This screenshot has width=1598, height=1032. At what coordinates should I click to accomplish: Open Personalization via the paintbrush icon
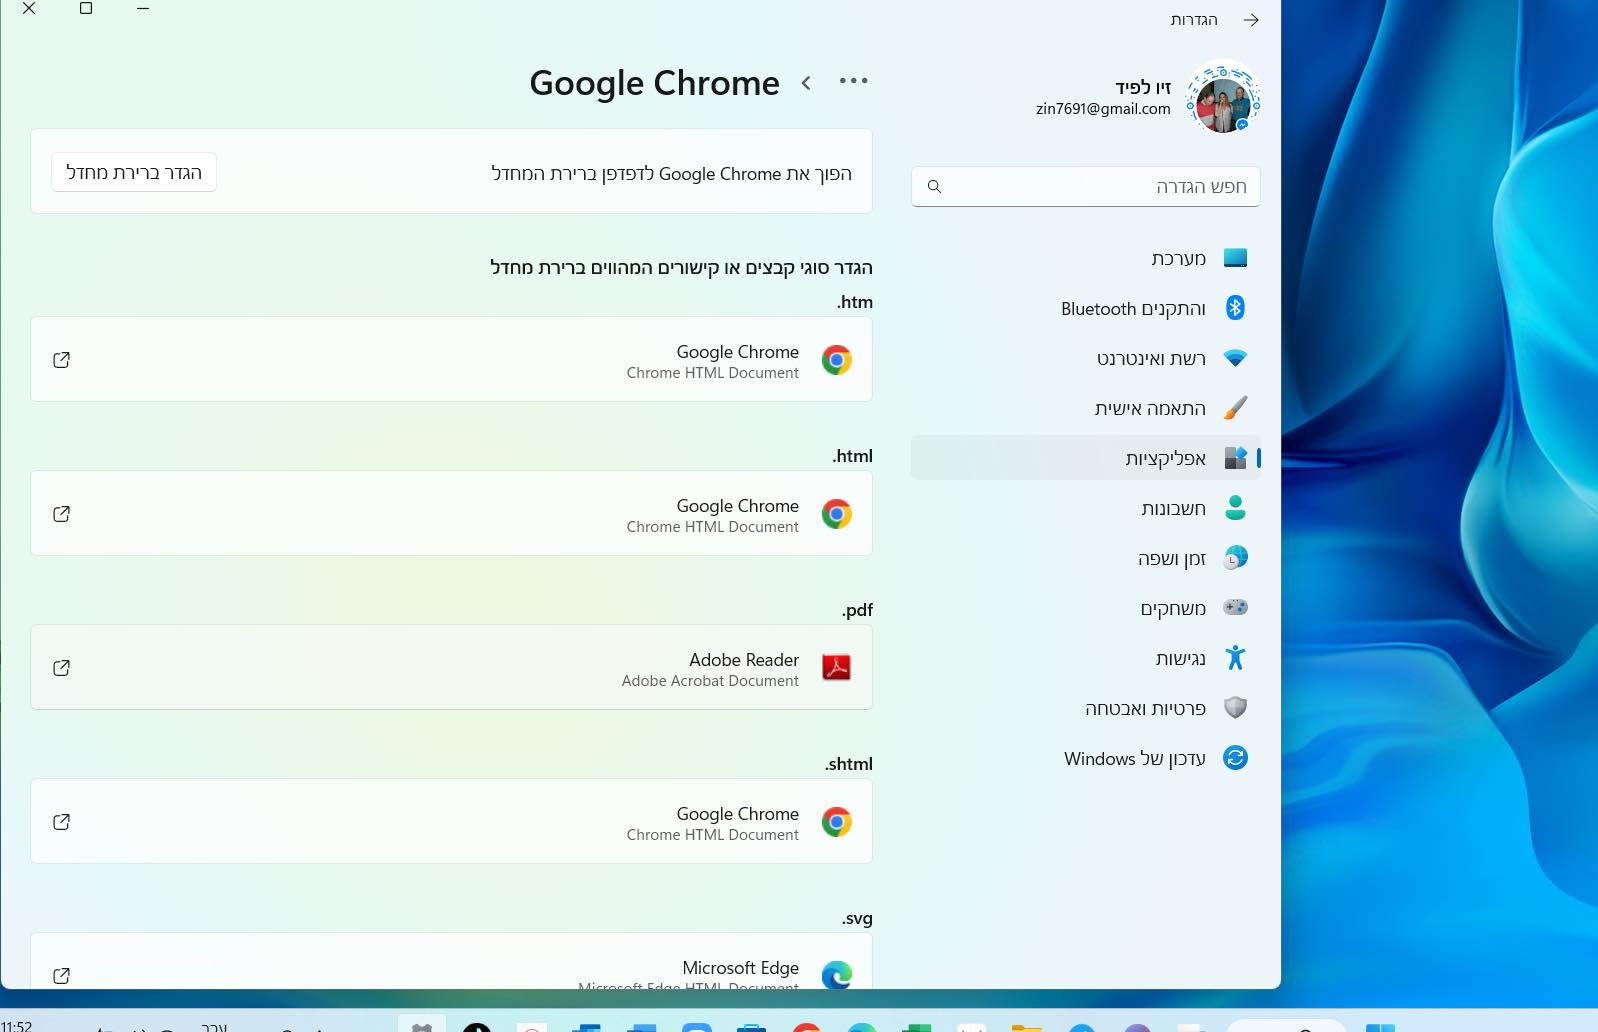1235,408
